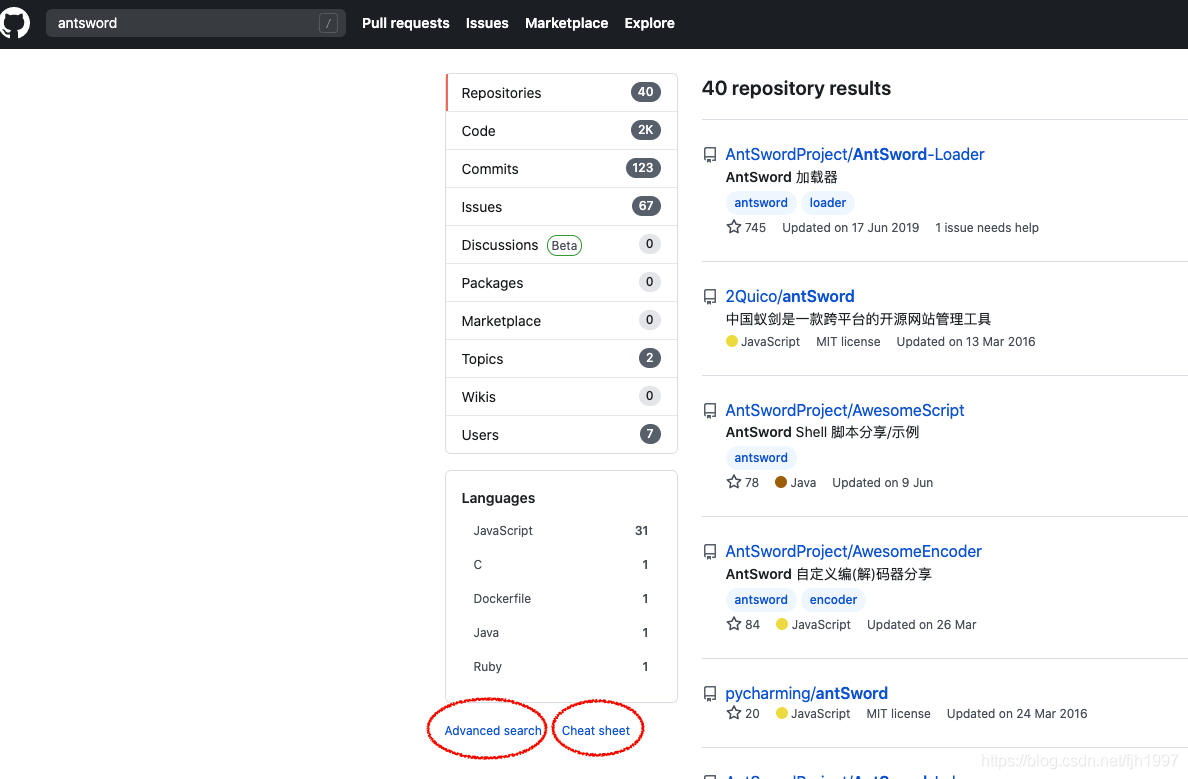Click 'Updated on 26 Mar' text
The height and width of the screenshot is (779, 1188).
click(x=921, y=624)
